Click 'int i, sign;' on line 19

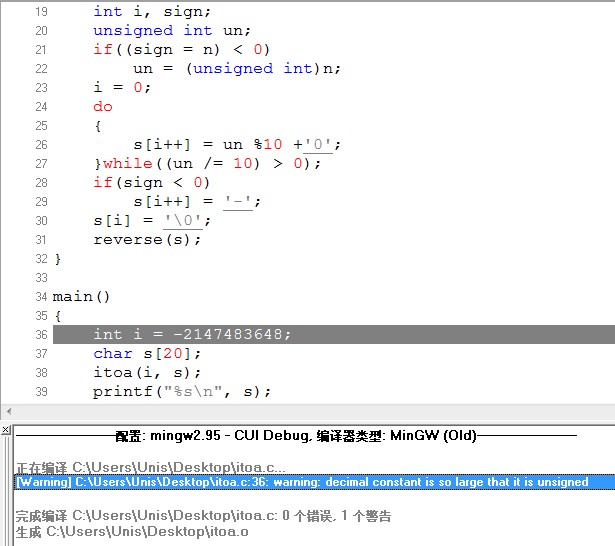point(152,11)
